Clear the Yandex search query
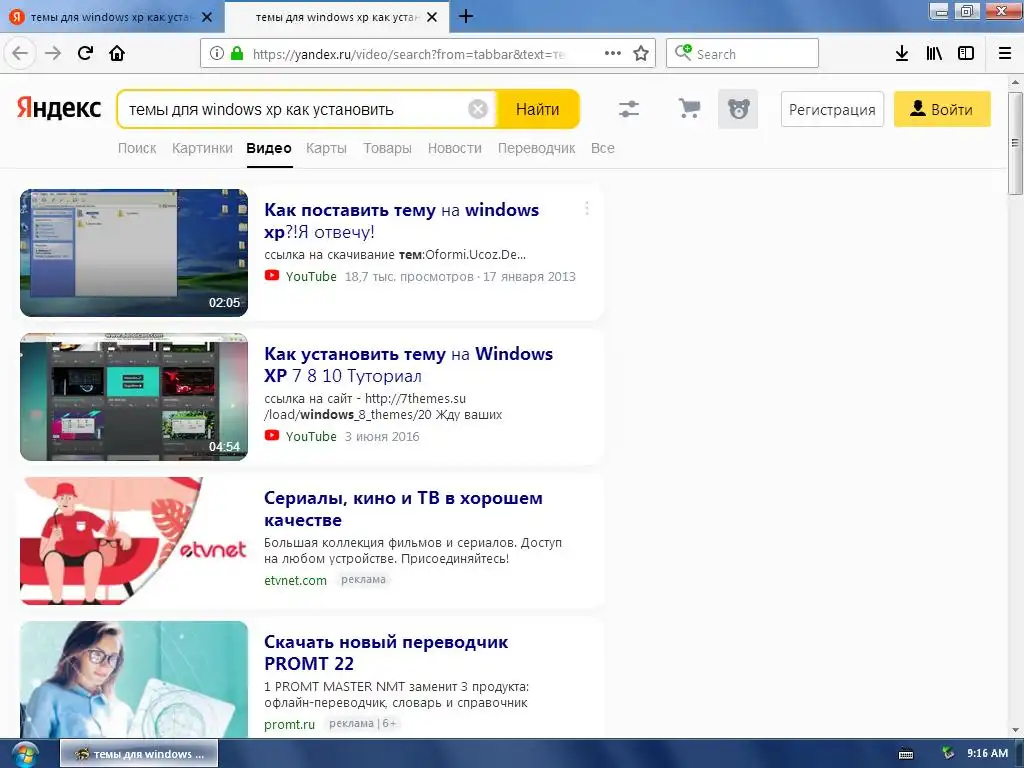This screenshot has width=1024, height=768. click(x=478, y=109)
